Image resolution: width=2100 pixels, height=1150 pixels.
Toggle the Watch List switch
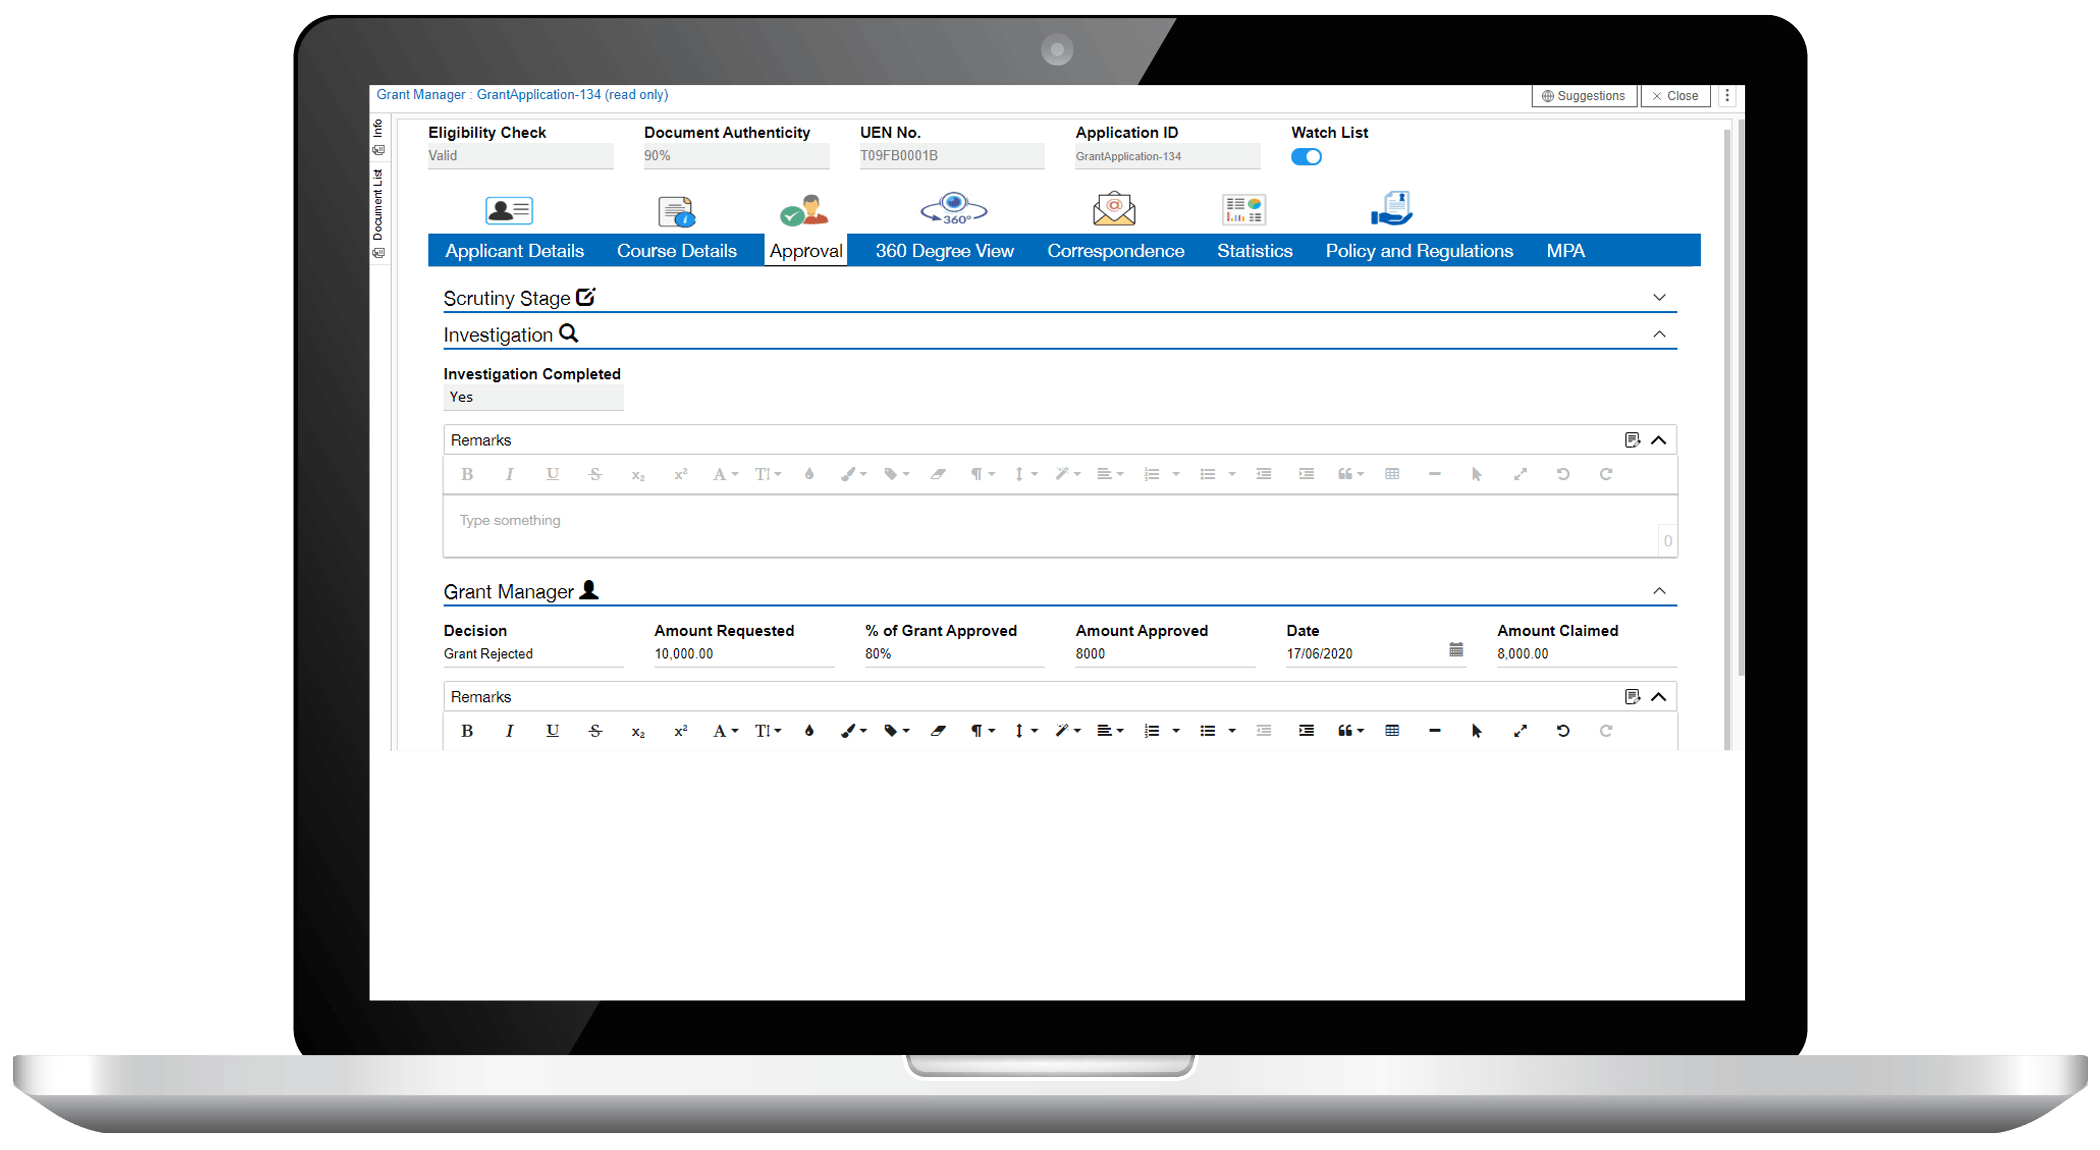1306,157
